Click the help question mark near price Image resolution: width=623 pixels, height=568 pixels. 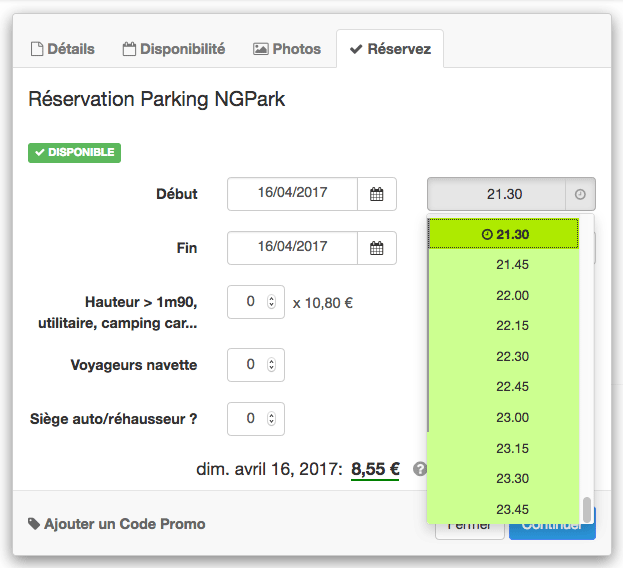(x=420, y=469)
